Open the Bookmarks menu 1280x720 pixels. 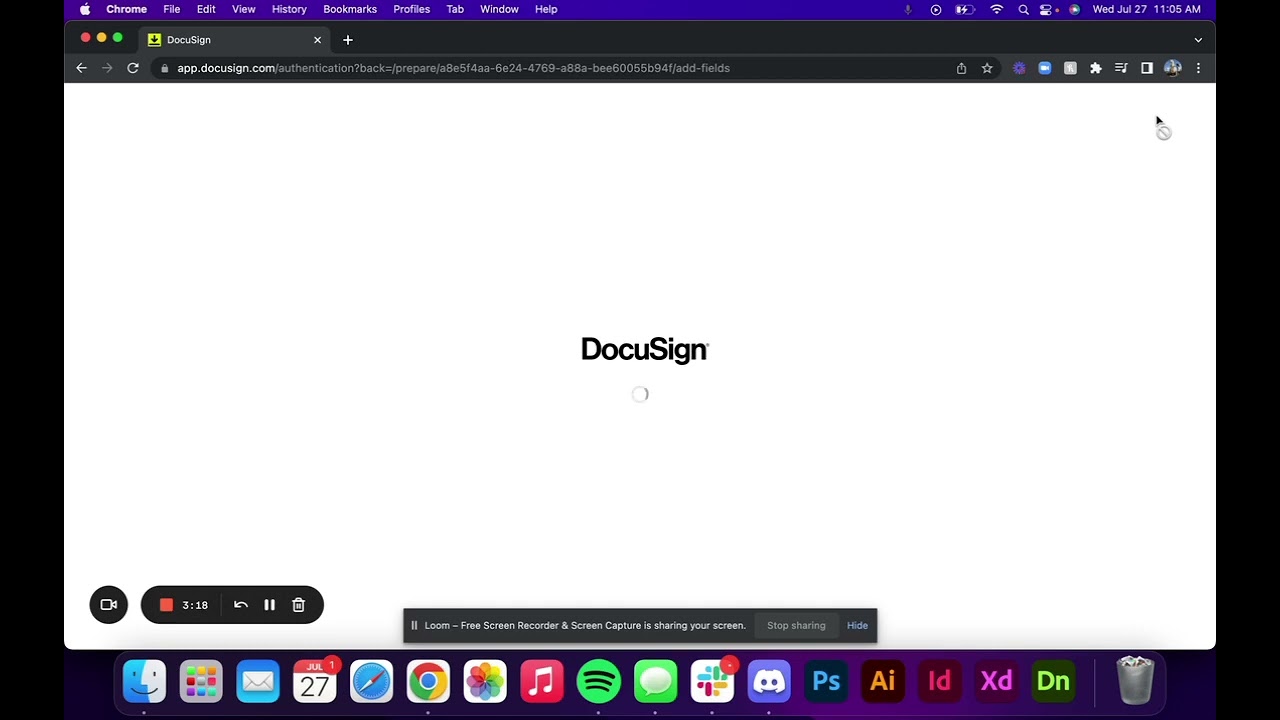[x=350, y=9]
